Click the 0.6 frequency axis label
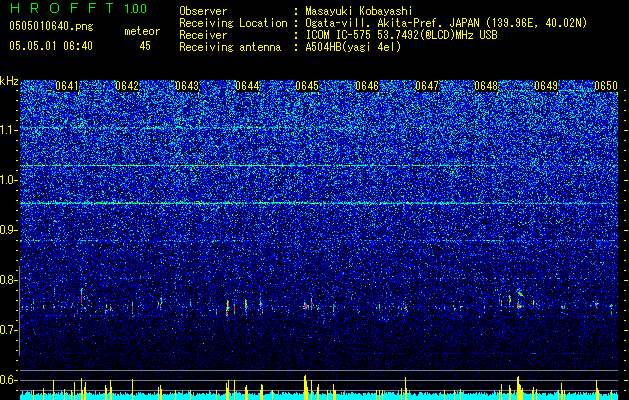Image resolution: width=629 pixels, height=400 pixels. 9,380
